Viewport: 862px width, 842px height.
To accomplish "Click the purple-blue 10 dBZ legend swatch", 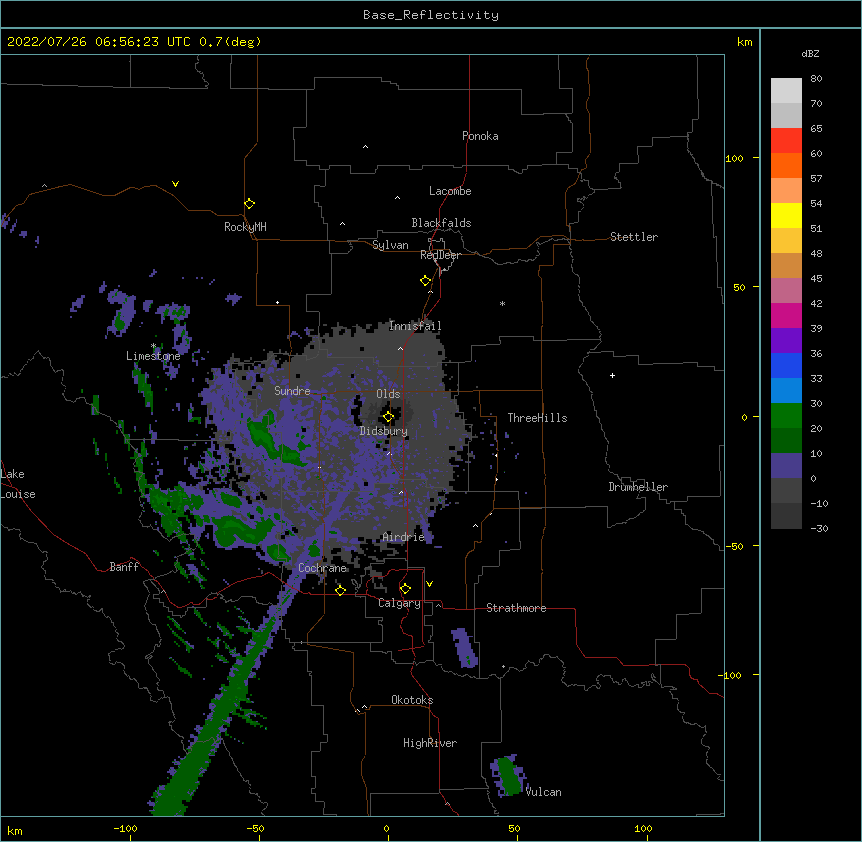I will (x=786, y=466).
